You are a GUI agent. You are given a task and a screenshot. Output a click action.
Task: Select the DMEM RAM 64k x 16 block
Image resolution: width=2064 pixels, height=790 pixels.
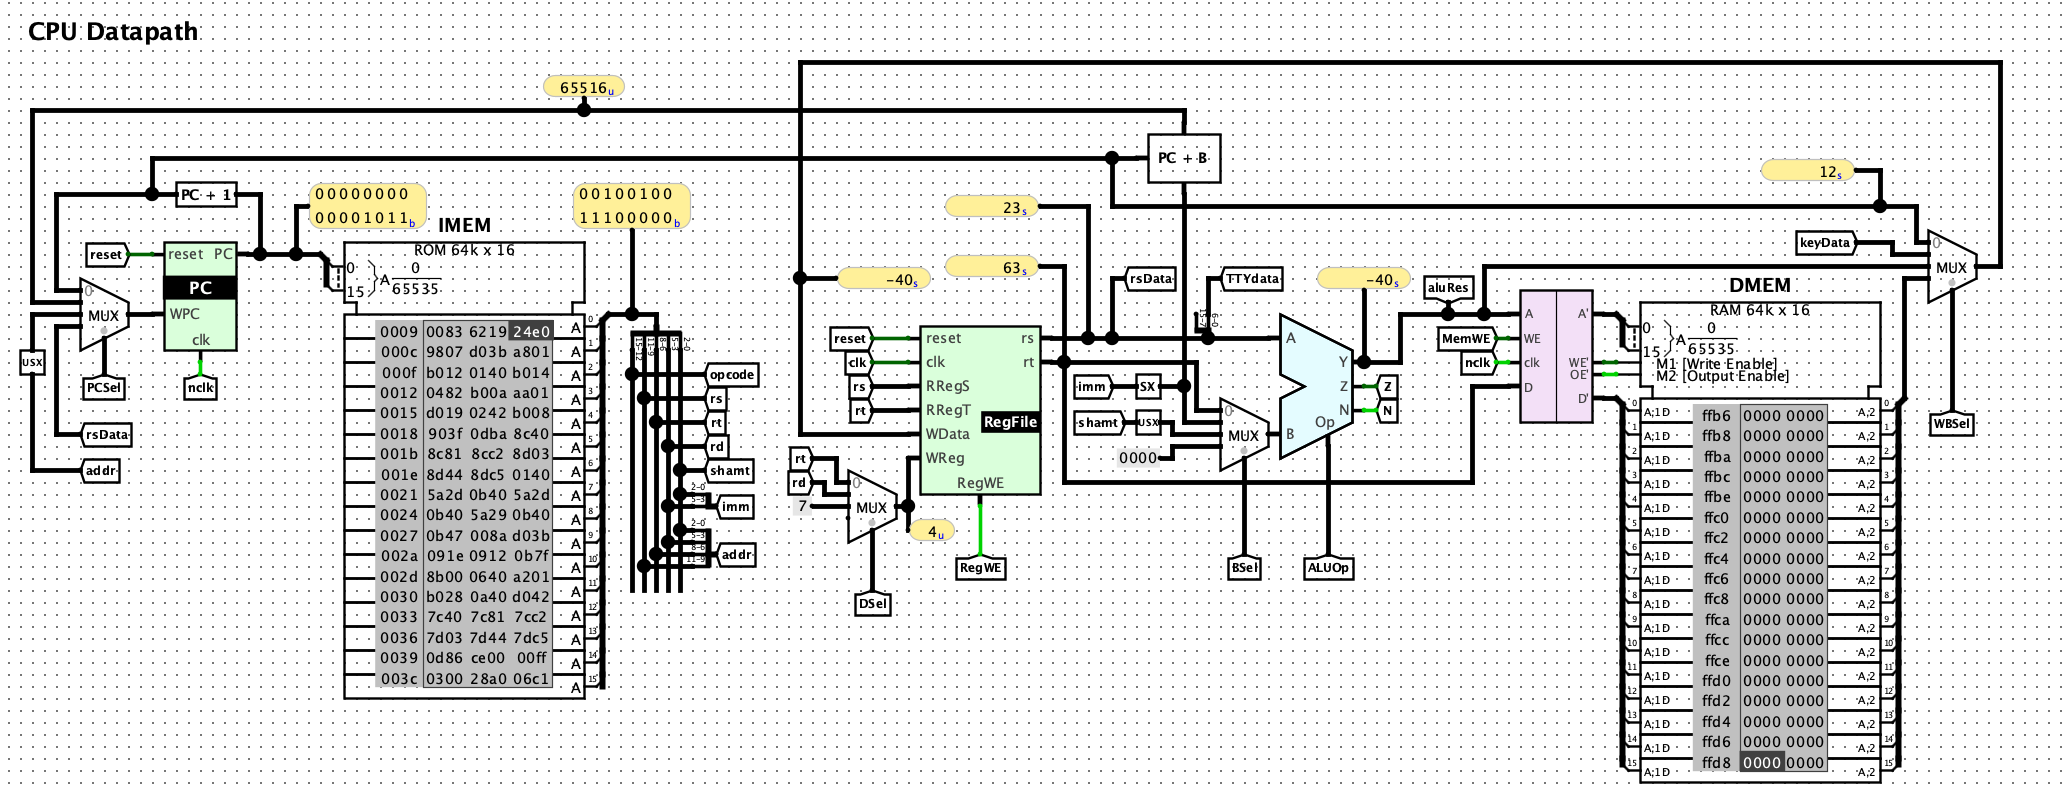1760,540
